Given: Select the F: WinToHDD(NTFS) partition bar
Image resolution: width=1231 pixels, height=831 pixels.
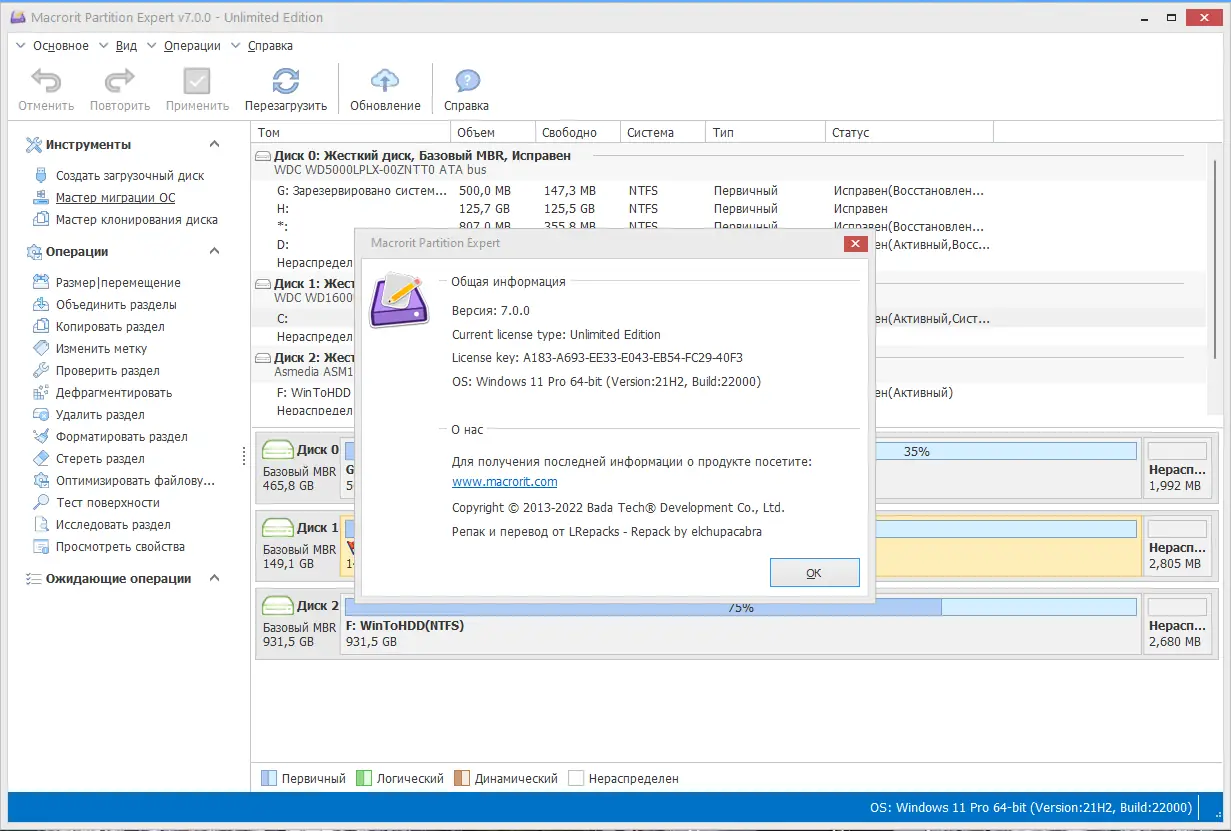Looking at the screenshot, I should [740, 625].
